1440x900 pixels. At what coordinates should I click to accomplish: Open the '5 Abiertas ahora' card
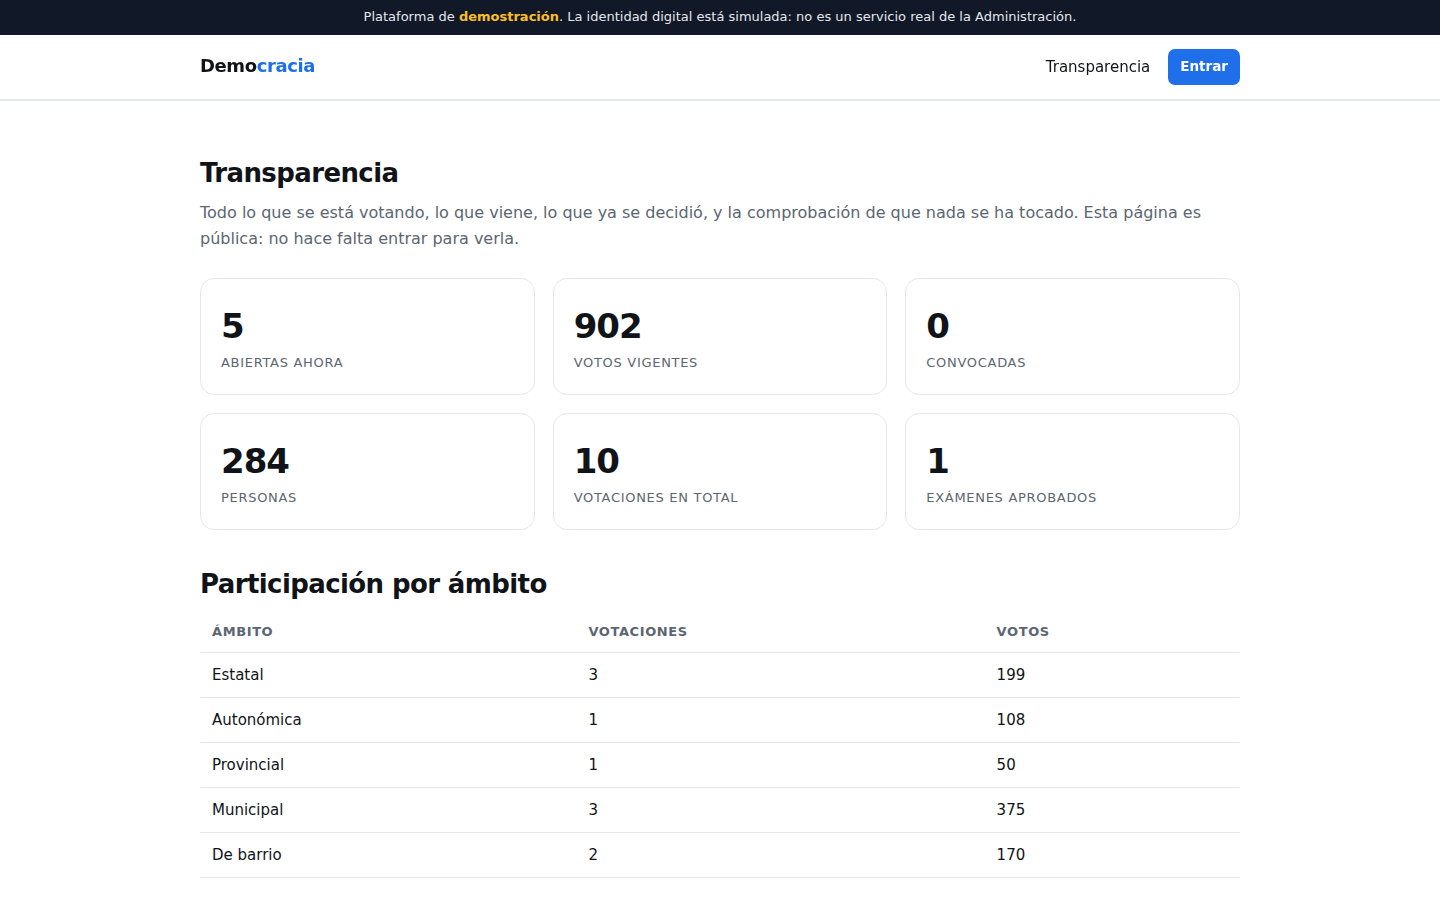pyautogui.click(x=367, y=336)
